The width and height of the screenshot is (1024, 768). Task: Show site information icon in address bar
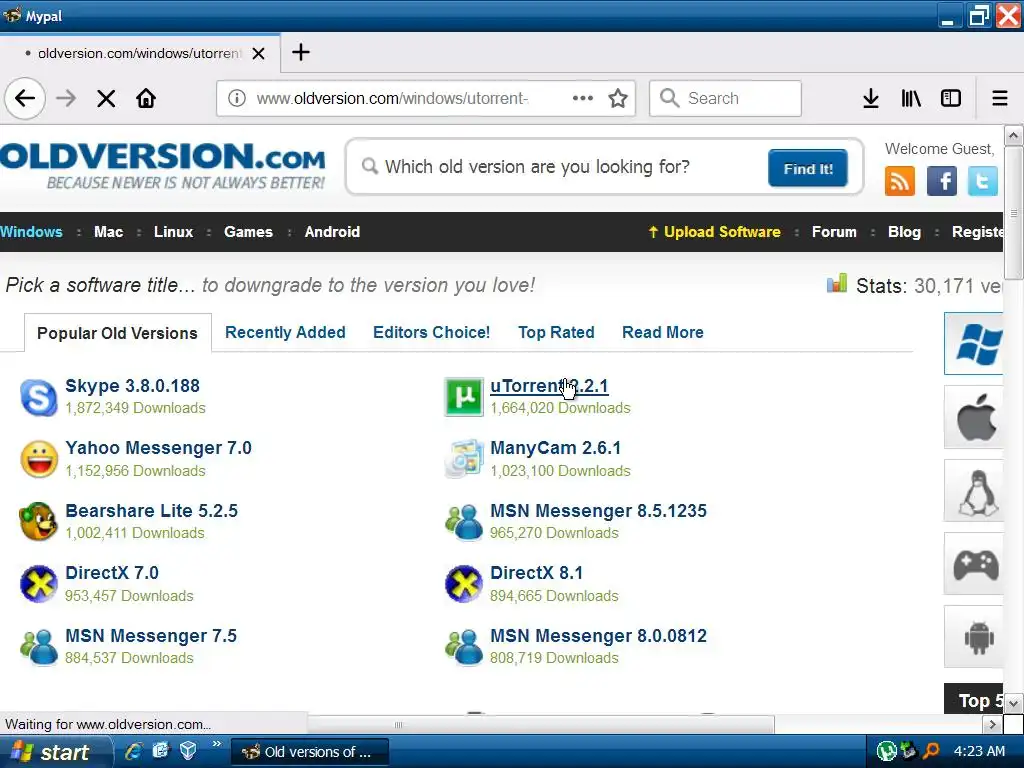236,99
